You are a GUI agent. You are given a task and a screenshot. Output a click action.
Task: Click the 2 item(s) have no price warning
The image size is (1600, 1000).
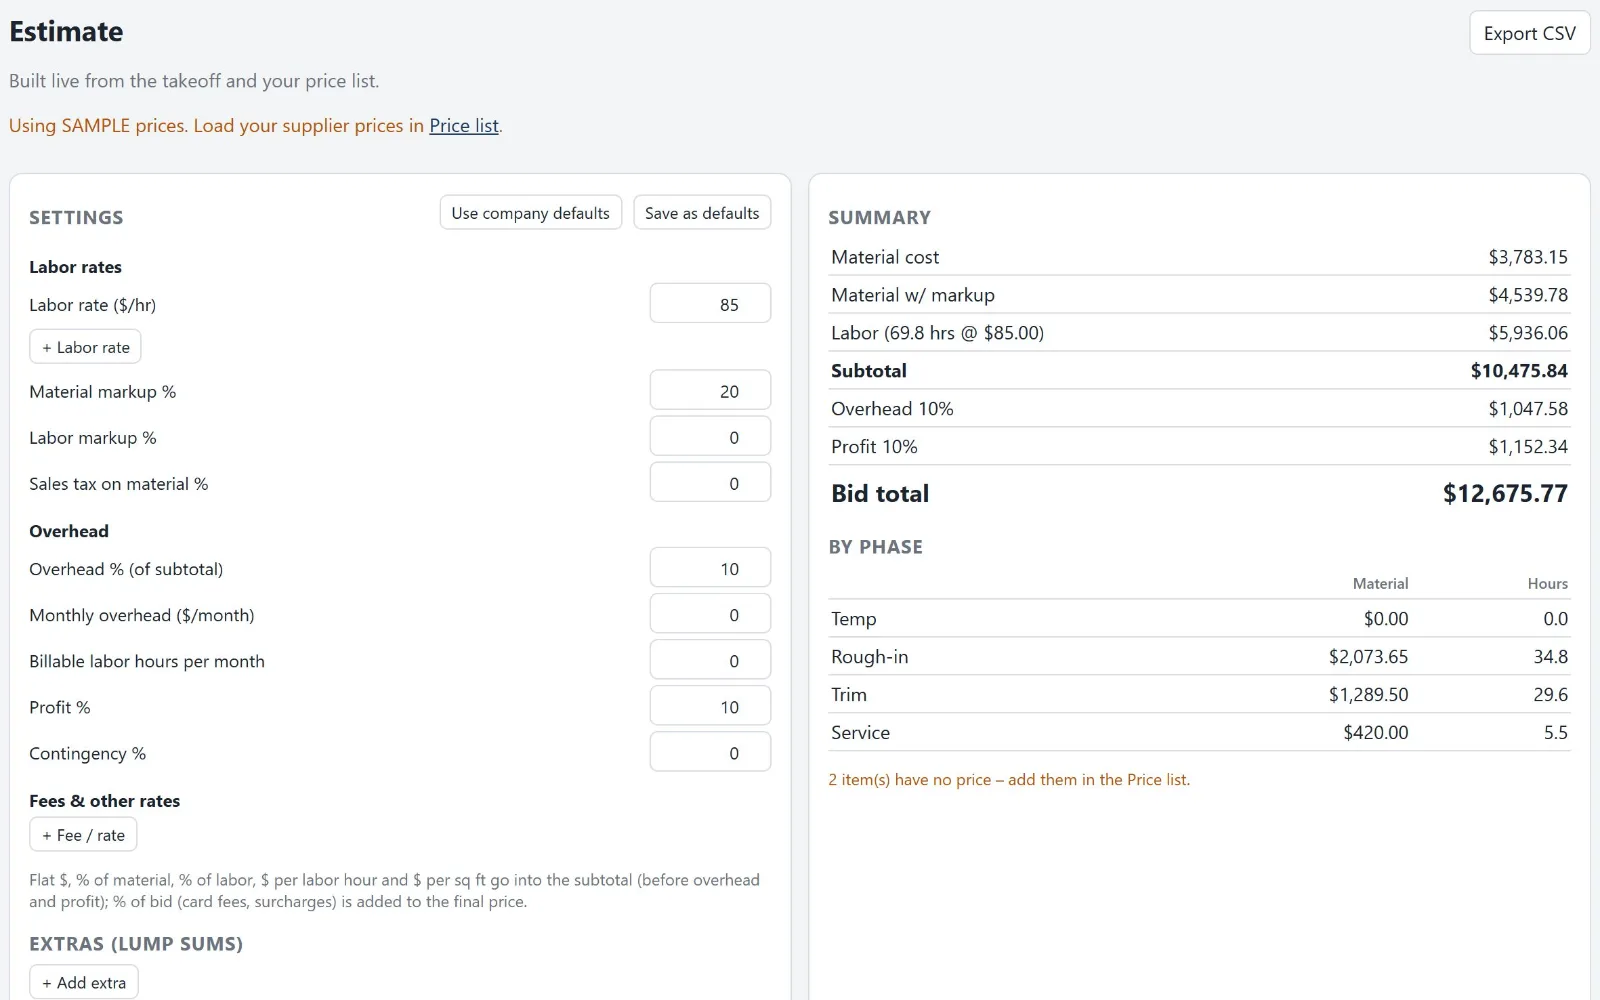point(1009,780)
